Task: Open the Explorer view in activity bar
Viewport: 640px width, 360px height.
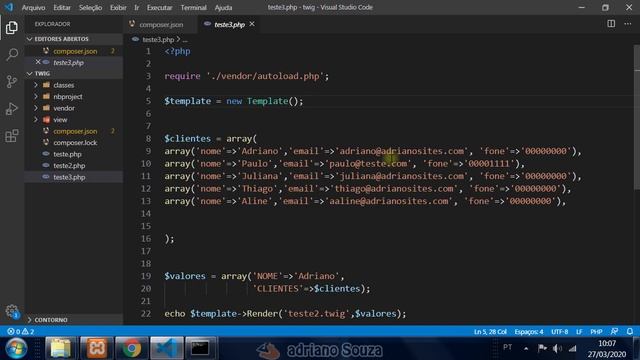Action: (x=12, y=28)
